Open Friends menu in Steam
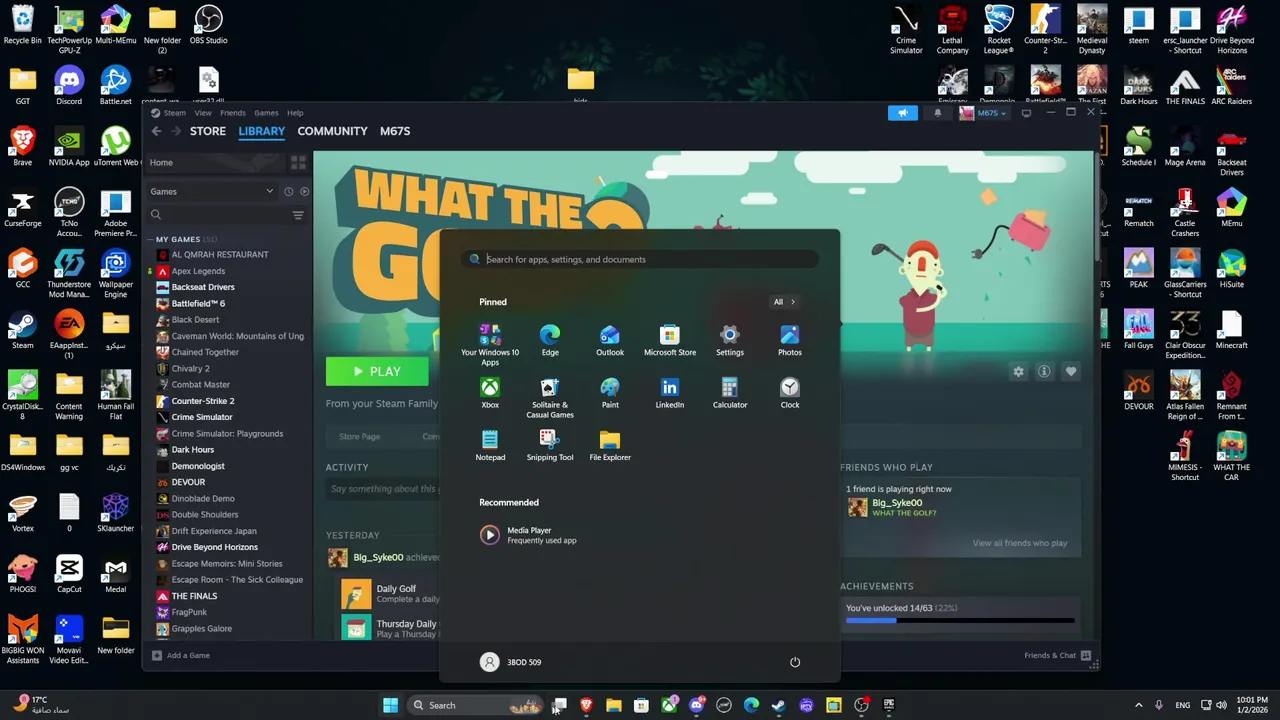 click(x=233, y=113)
